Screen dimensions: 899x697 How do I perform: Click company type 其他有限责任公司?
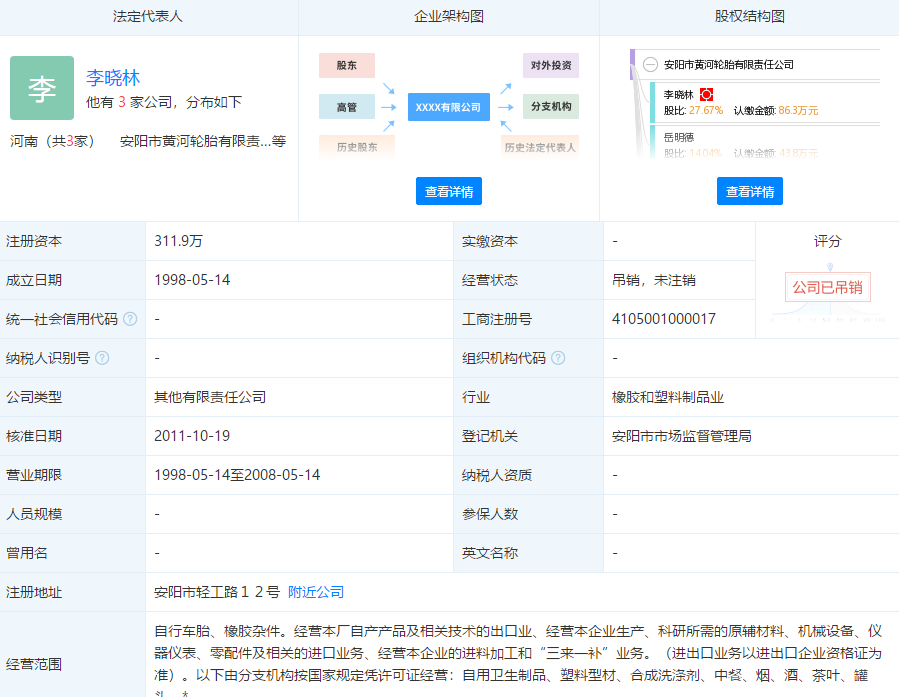(210, 397)
